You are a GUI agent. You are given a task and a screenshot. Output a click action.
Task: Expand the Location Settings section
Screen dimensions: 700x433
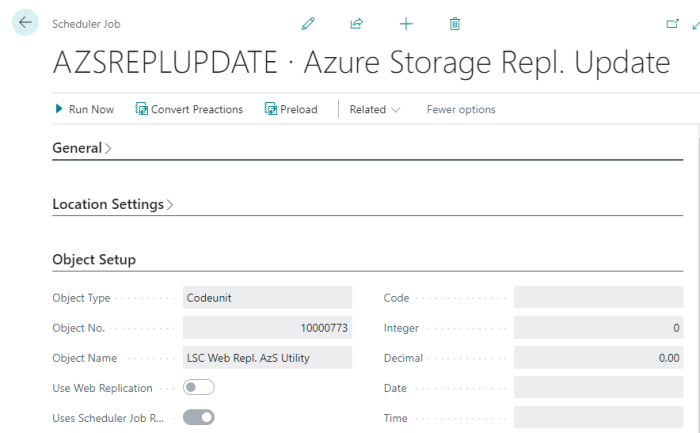tap(112, 204)
